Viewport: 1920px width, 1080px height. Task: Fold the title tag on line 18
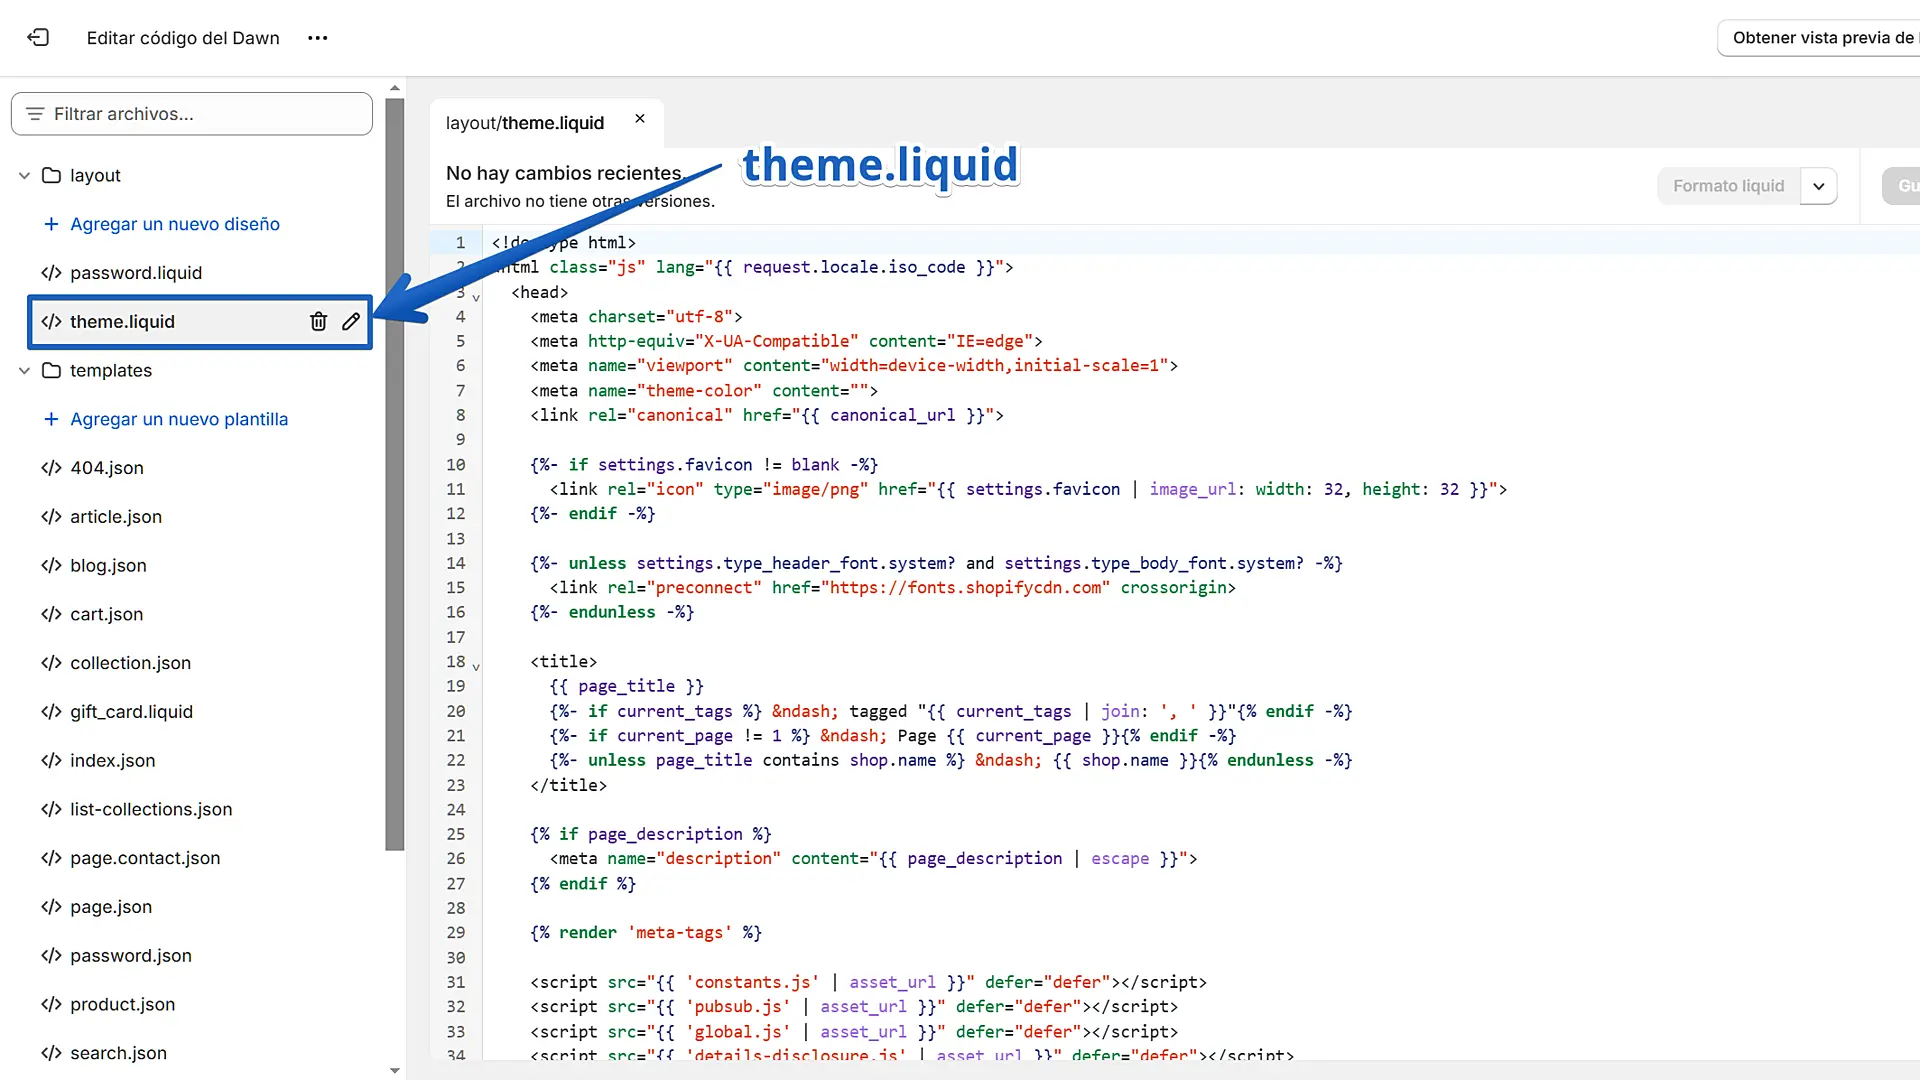[x=476, y=667]
